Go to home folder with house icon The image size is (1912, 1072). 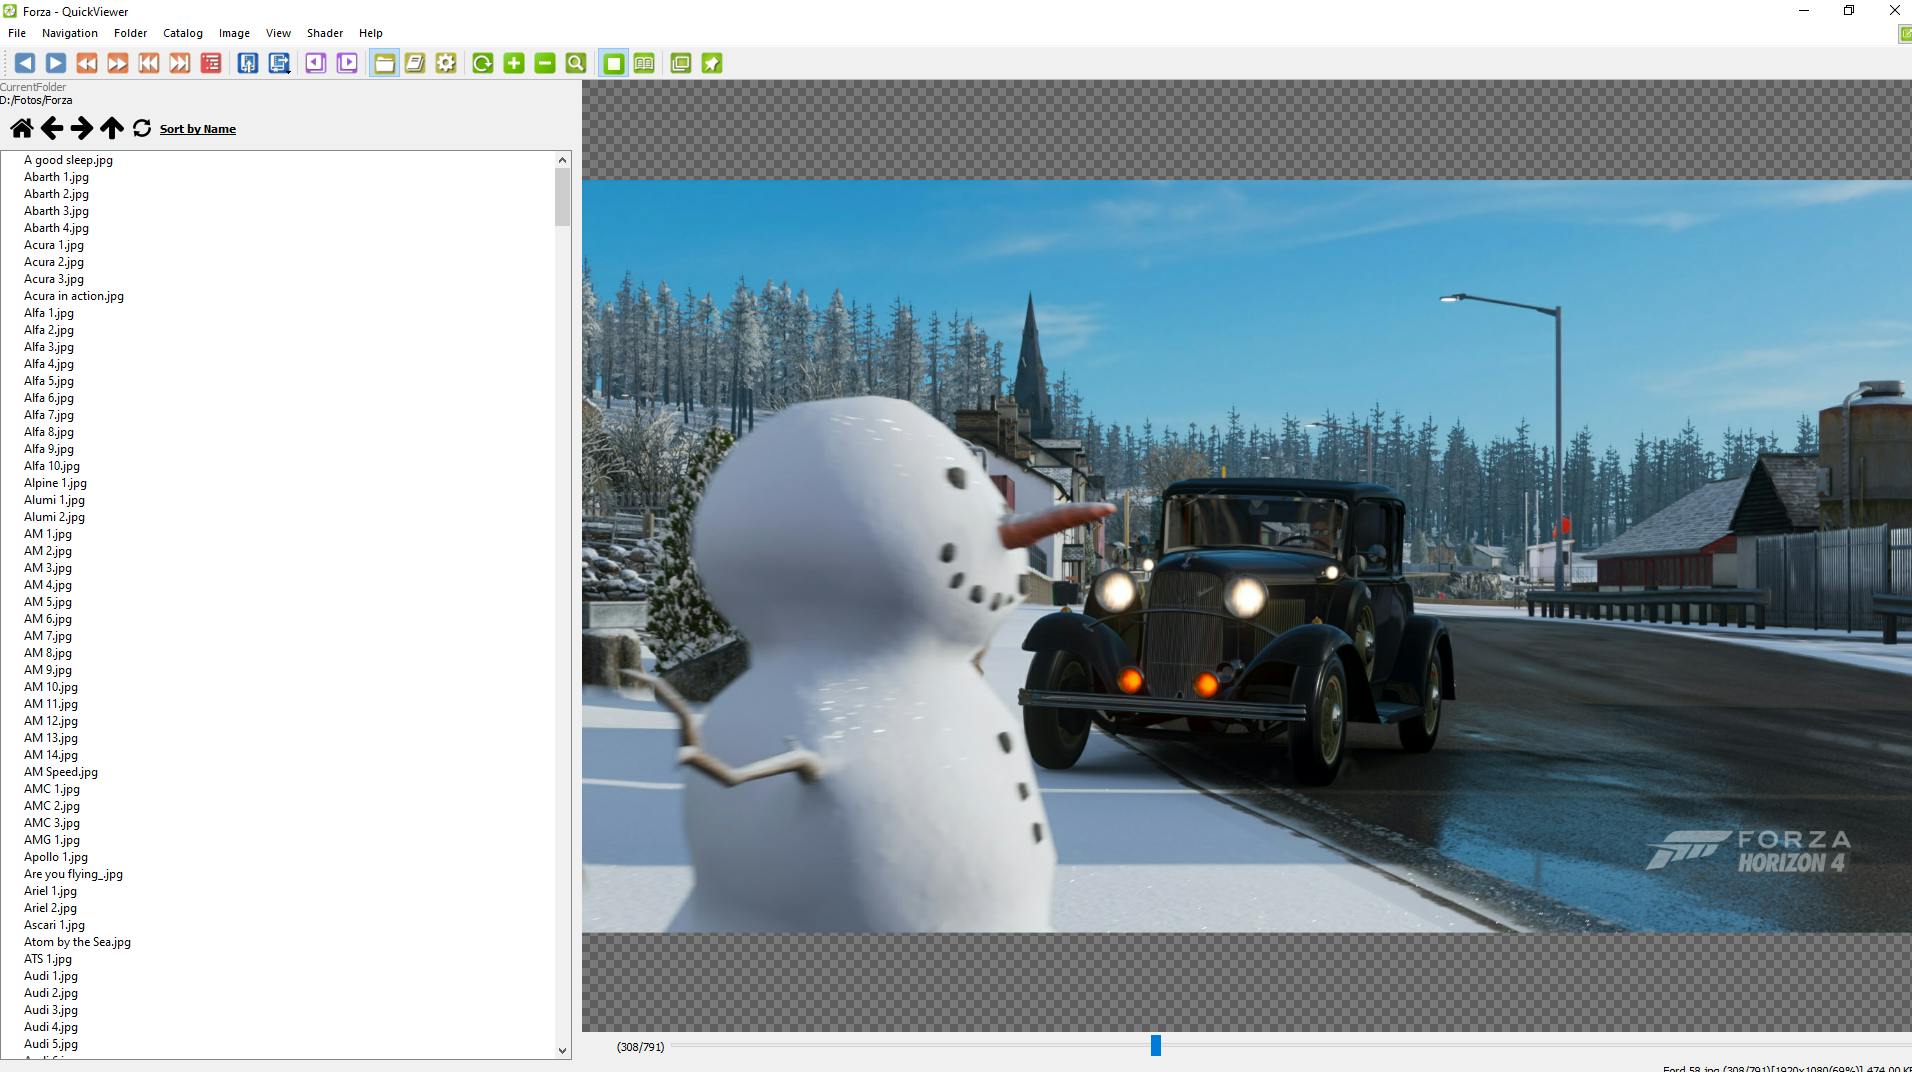click(x=22, y=128)
